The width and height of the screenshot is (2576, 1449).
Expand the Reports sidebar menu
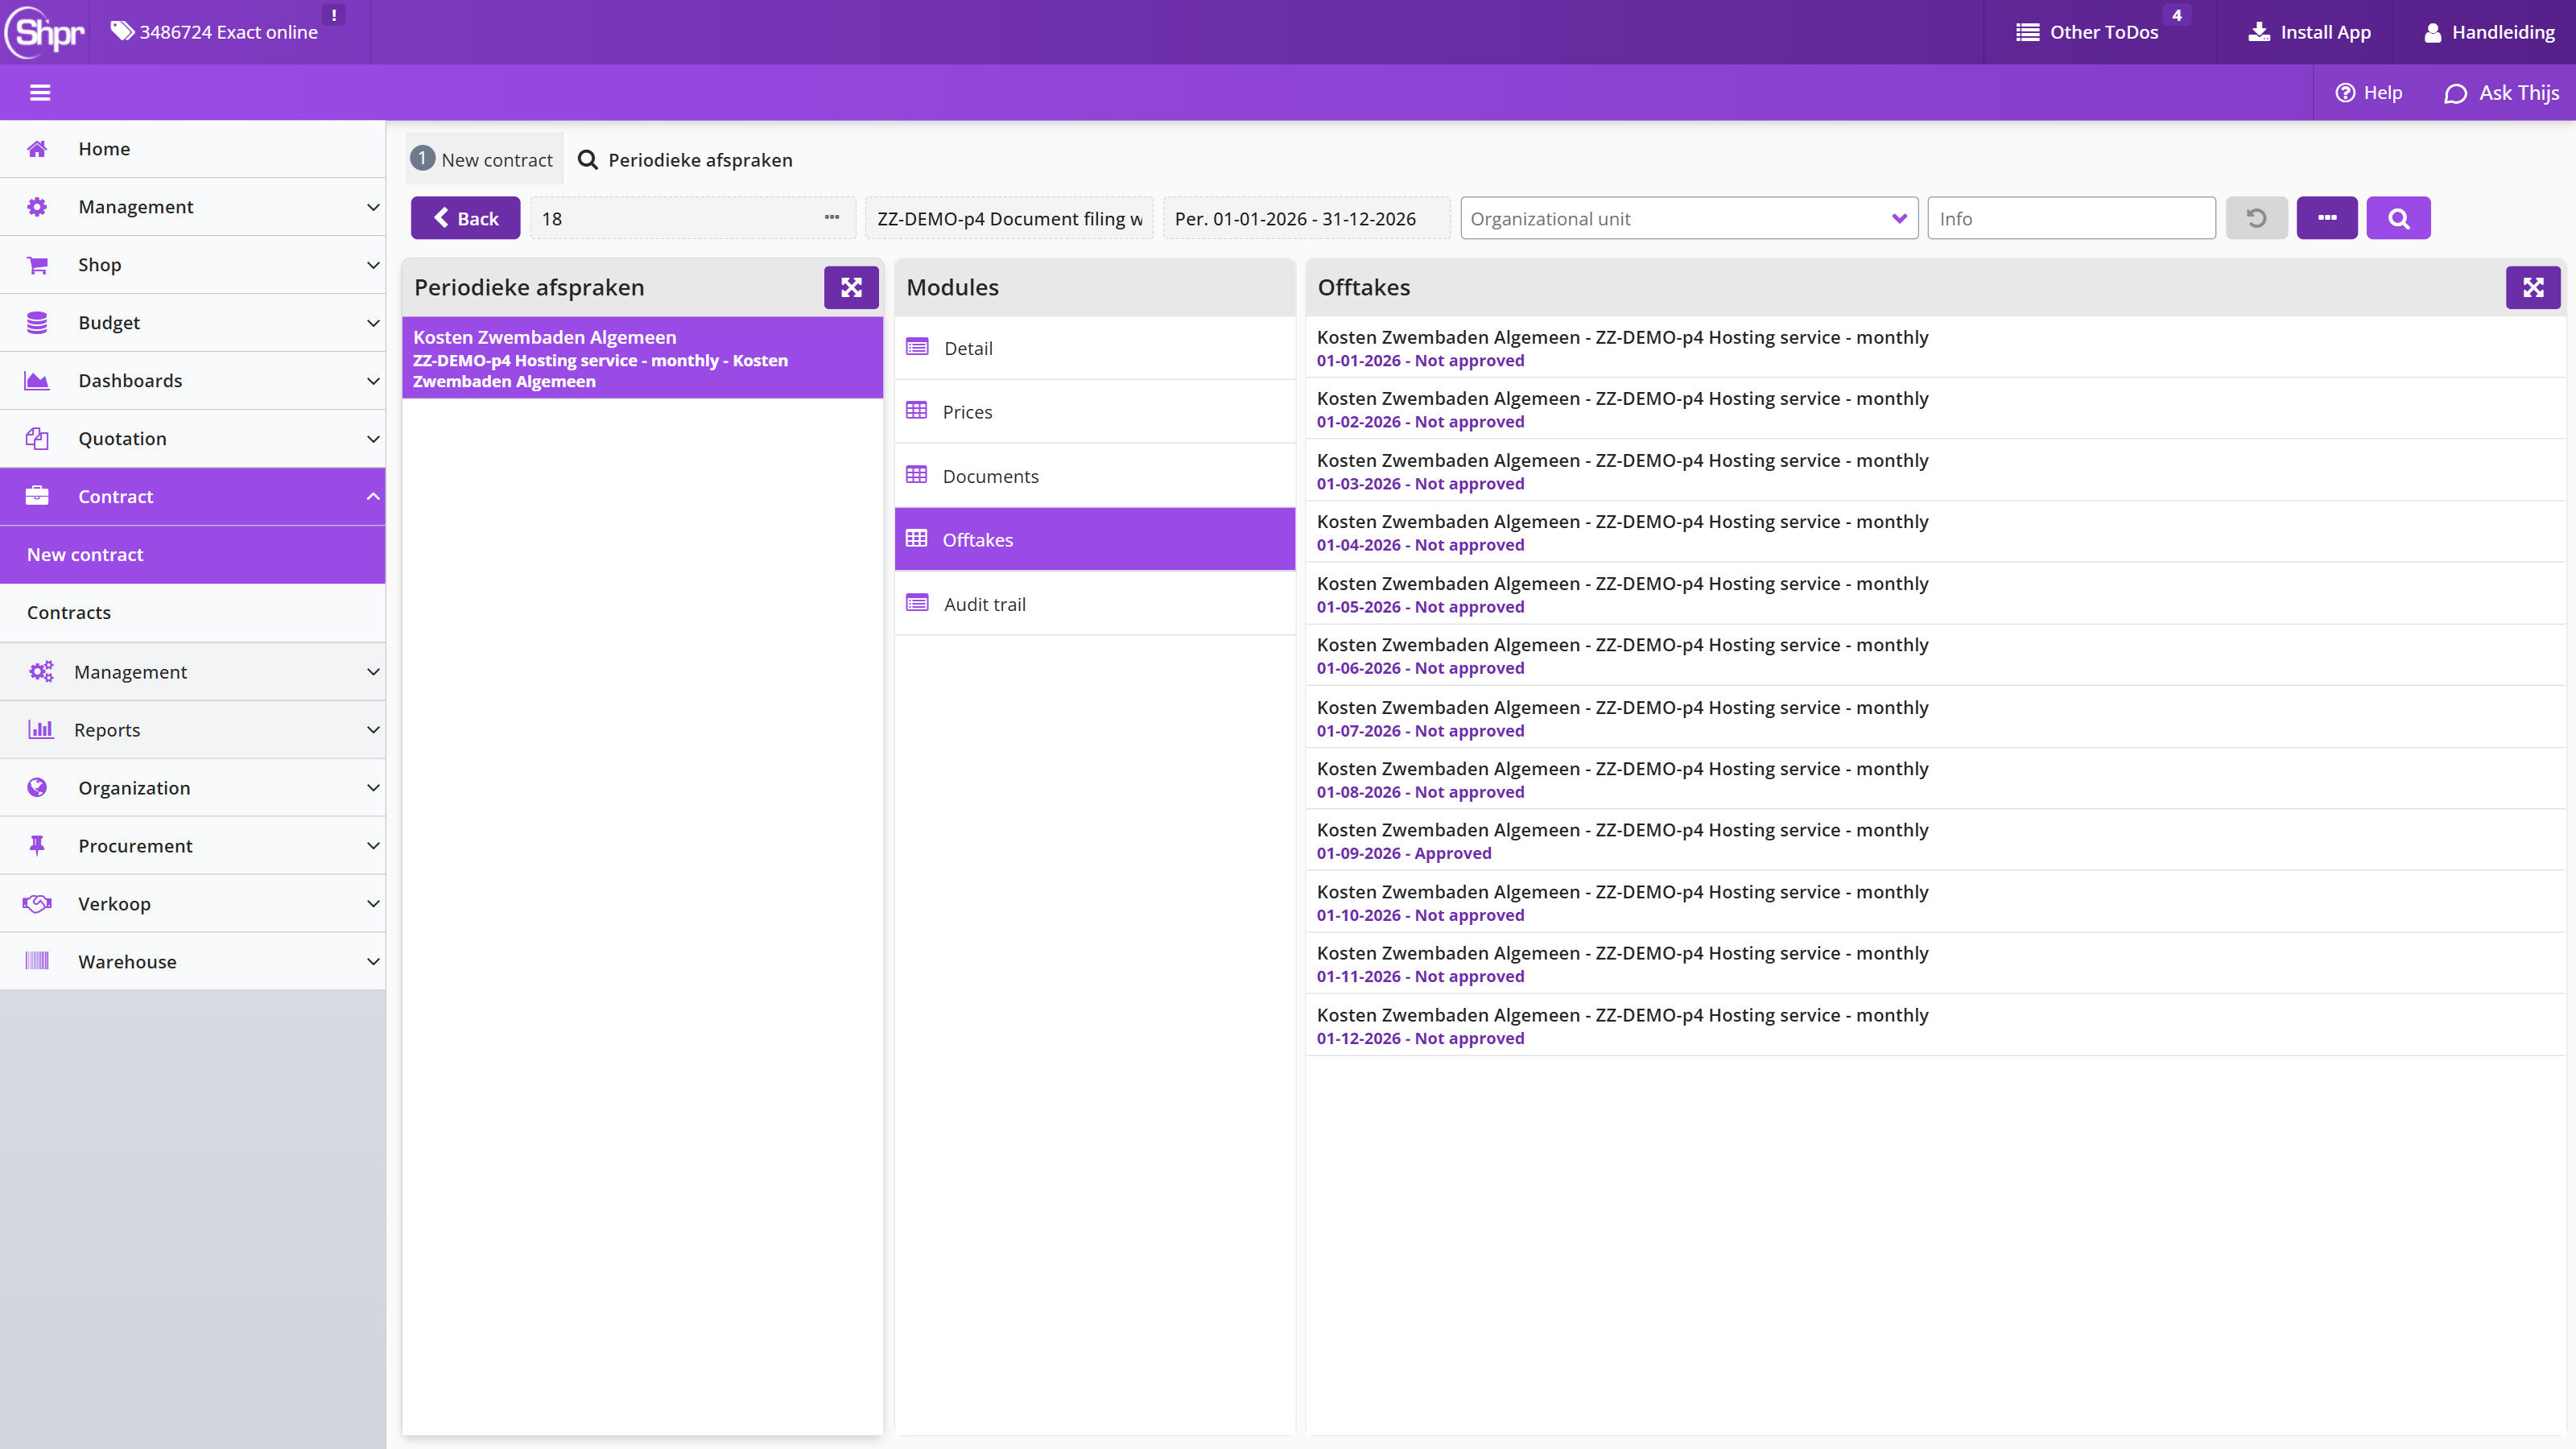[193, 730]
